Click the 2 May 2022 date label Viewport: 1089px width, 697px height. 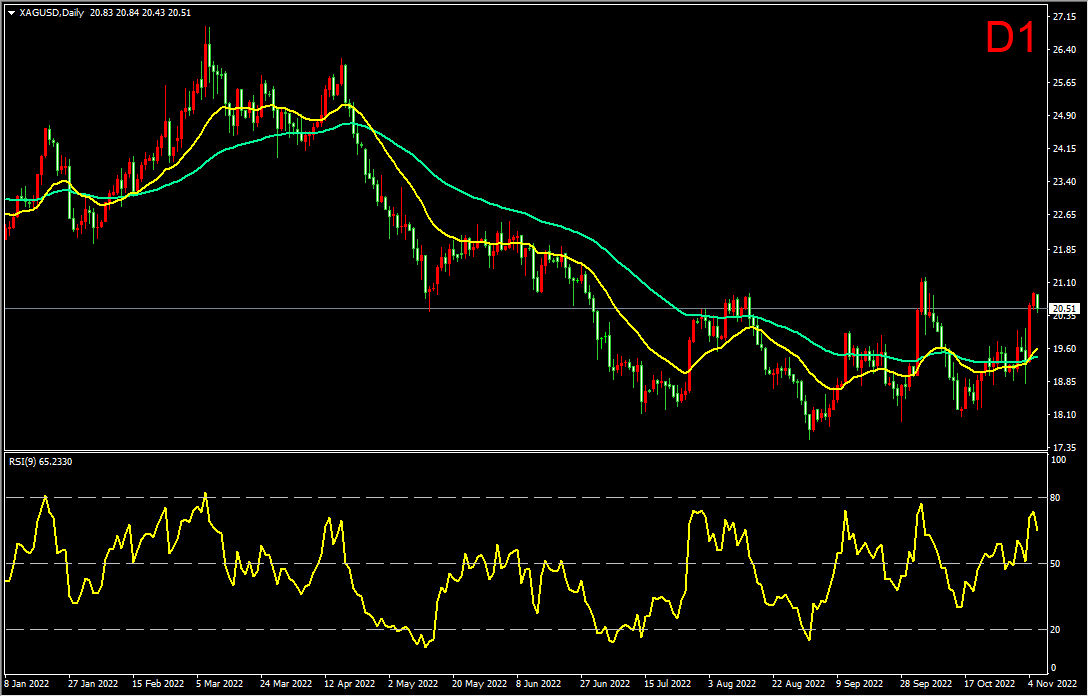(x=413, y=684)
